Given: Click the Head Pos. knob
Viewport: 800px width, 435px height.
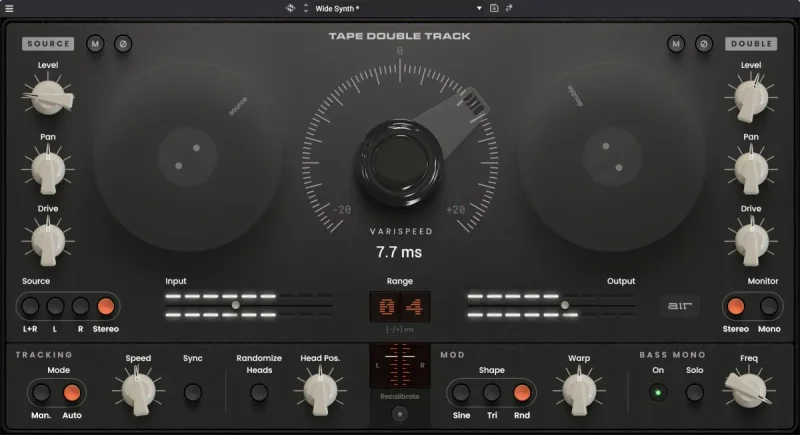Looking at the screenshot, I should pyautogui.click(x=320, y=391).
